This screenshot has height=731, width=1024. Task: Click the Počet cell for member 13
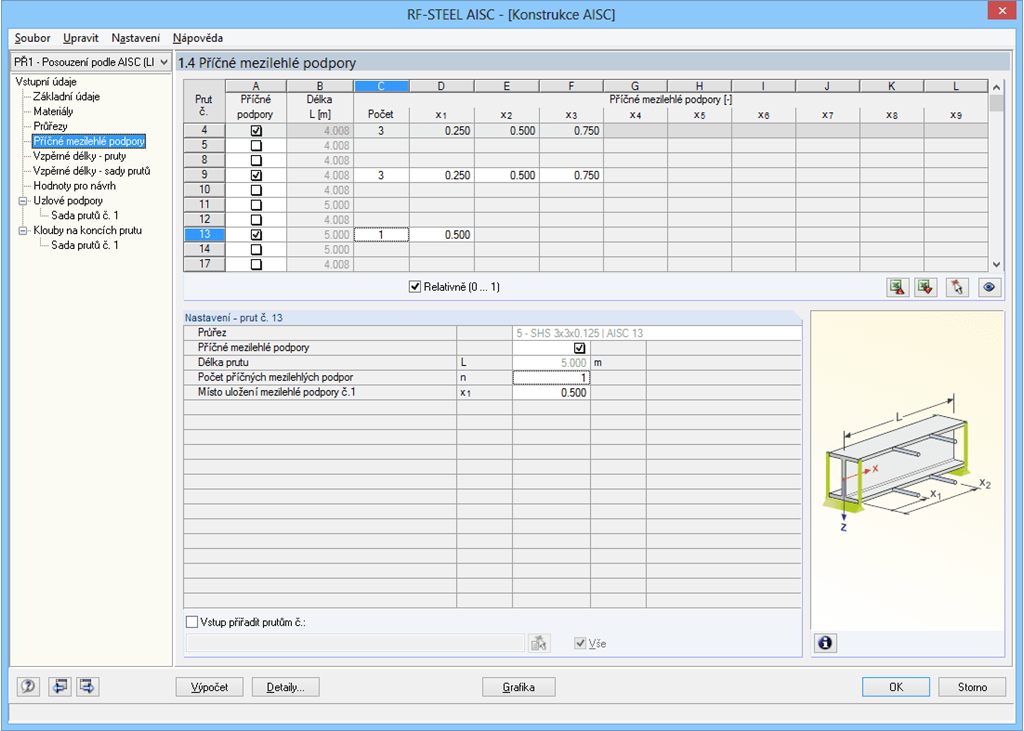381,235
